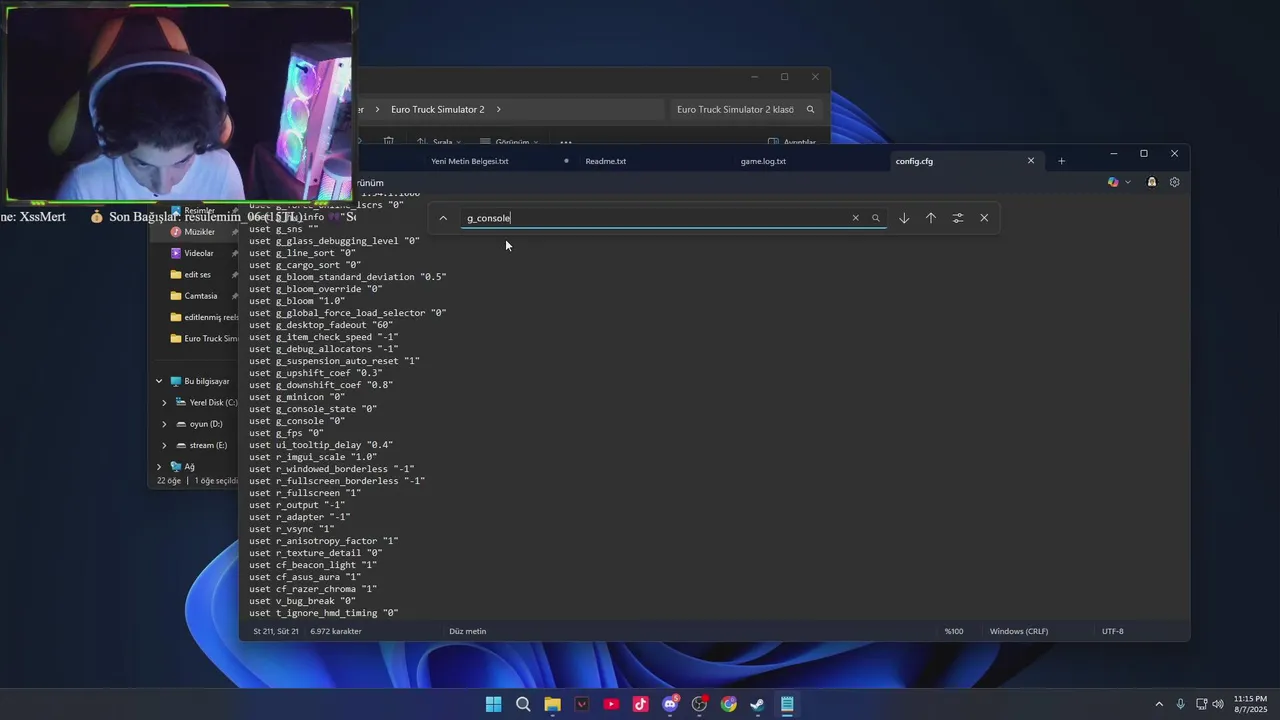This screenshot has width=1280, height=720.
Task: Select the config.cfg tab
Action: point(914,161)
